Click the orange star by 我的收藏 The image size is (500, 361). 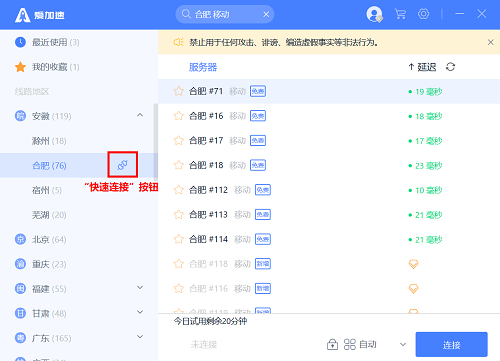pyautogui.click(x=20, y=67)
